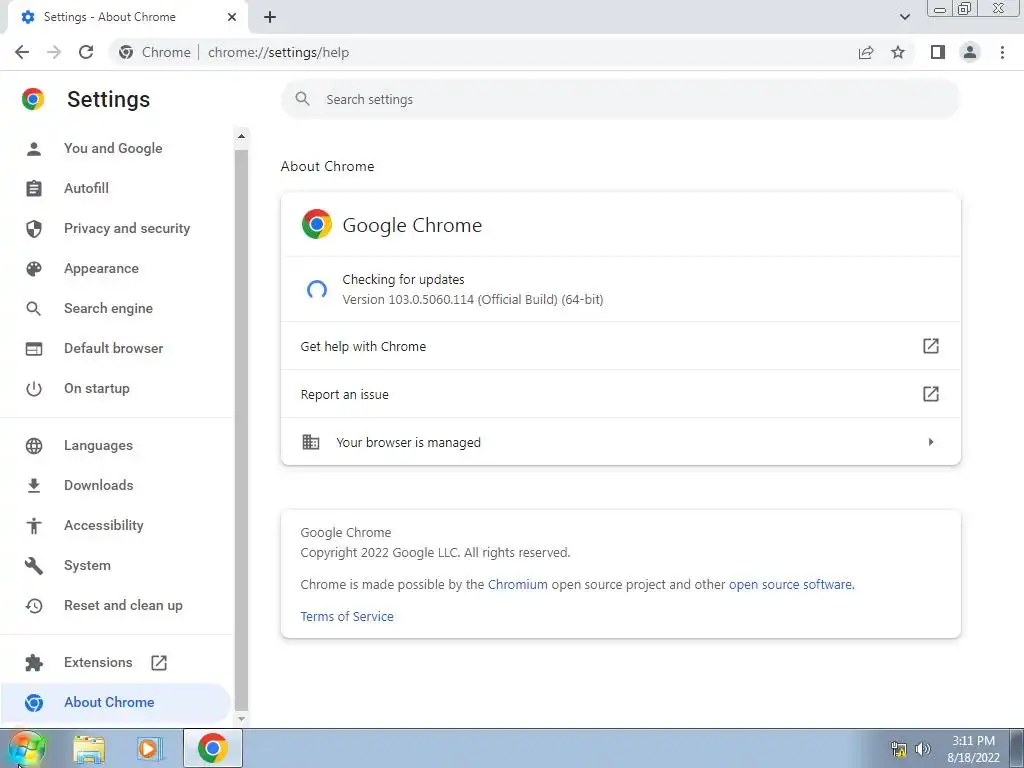Open the tab search dropdown arrow
The height and width of the screenshot is (768, 1024).
pyautogui.click(x=904, y=17)
